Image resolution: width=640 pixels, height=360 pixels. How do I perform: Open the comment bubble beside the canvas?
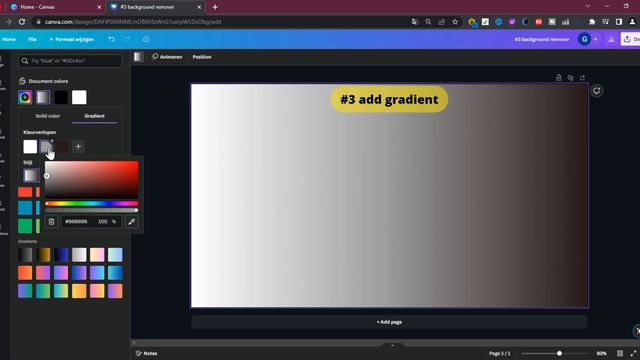(597, 91)
